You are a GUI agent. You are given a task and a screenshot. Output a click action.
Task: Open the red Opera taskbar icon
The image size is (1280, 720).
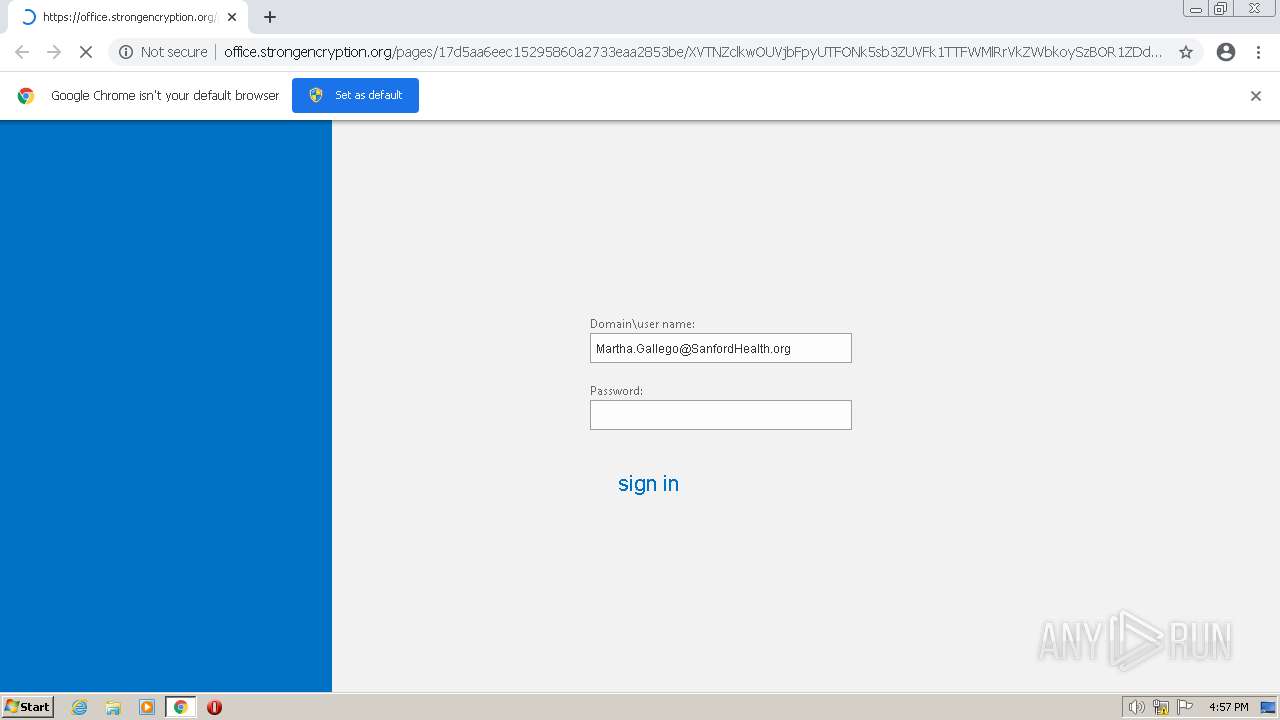[x=214, y=707]
